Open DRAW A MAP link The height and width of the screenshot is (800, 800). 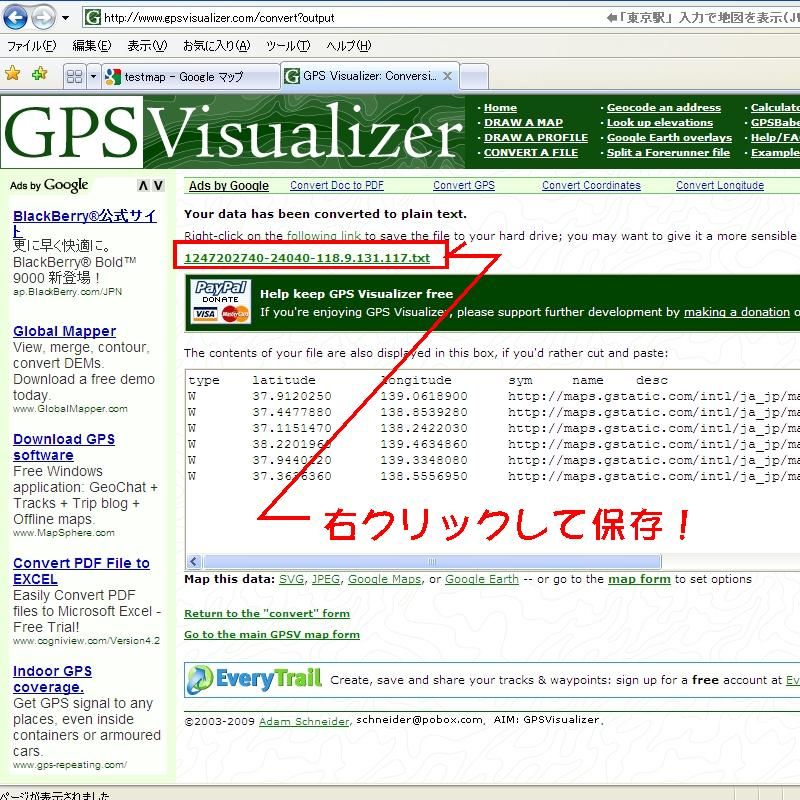point(523,122)
